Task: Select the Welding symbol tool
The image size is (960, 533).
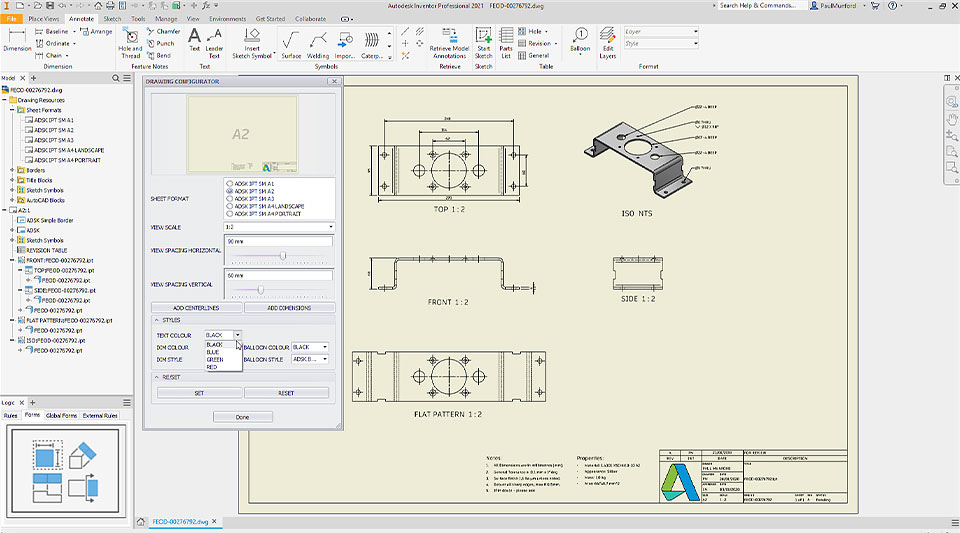Action: pyautogui.click(x=318, y=44)
